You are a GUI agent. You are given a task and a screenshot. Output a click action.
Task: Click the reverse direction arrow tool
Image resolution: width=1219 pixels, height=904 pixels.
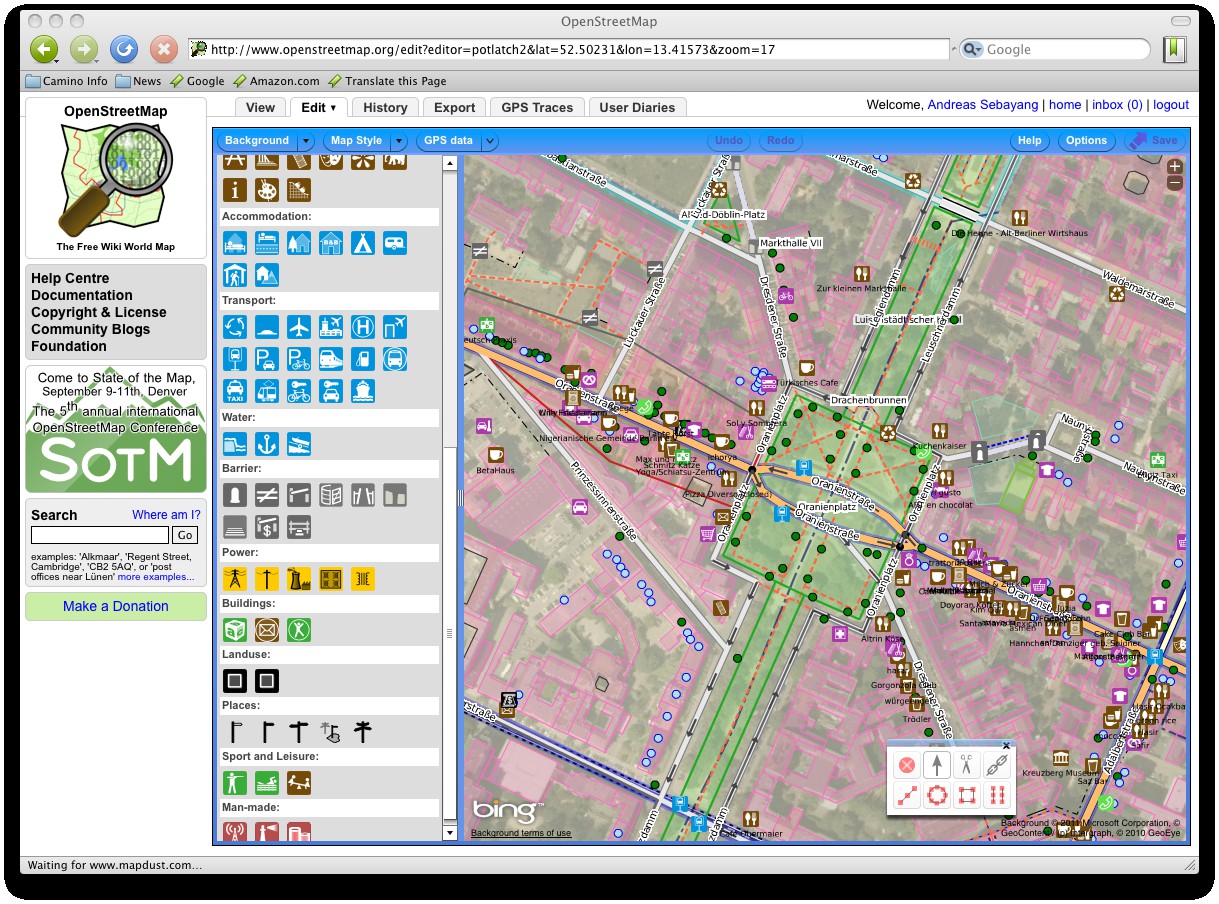click(x=937, y=766)
